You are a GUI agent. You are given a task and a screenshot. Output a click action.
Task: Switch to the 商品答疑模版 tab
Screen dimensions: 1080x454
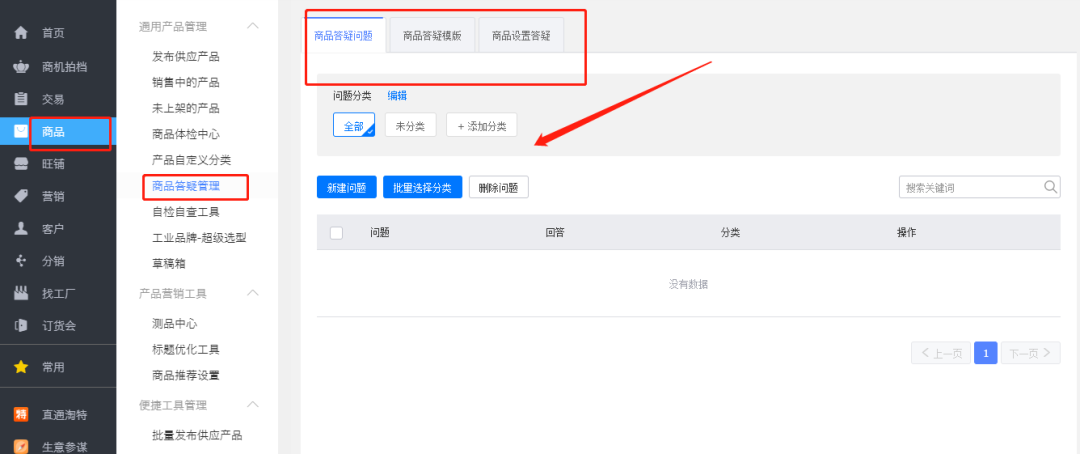click(x=433, y=36)
